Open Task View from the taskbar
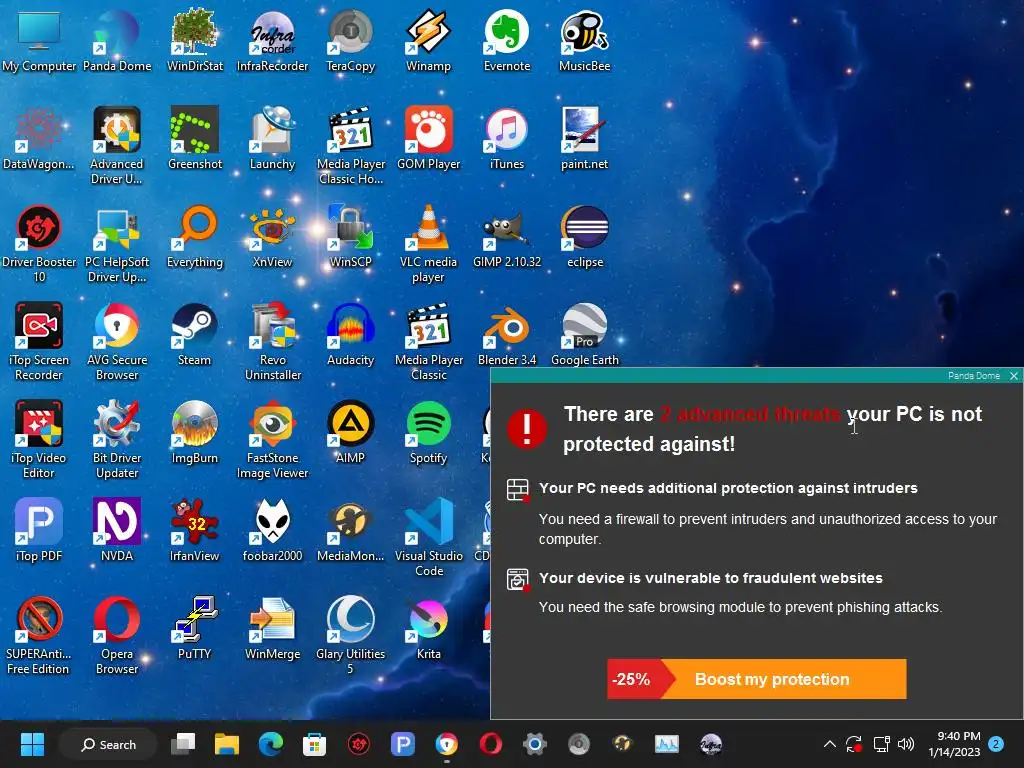The width and height of the screenshot is (1024, 768). (183, 744)
